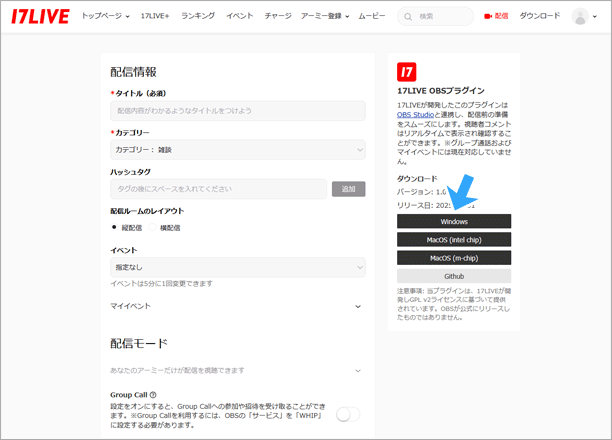Open the ムービー page
Viewport: 612px width, 440px height.
pyautogui.click(x=372, y=16)
